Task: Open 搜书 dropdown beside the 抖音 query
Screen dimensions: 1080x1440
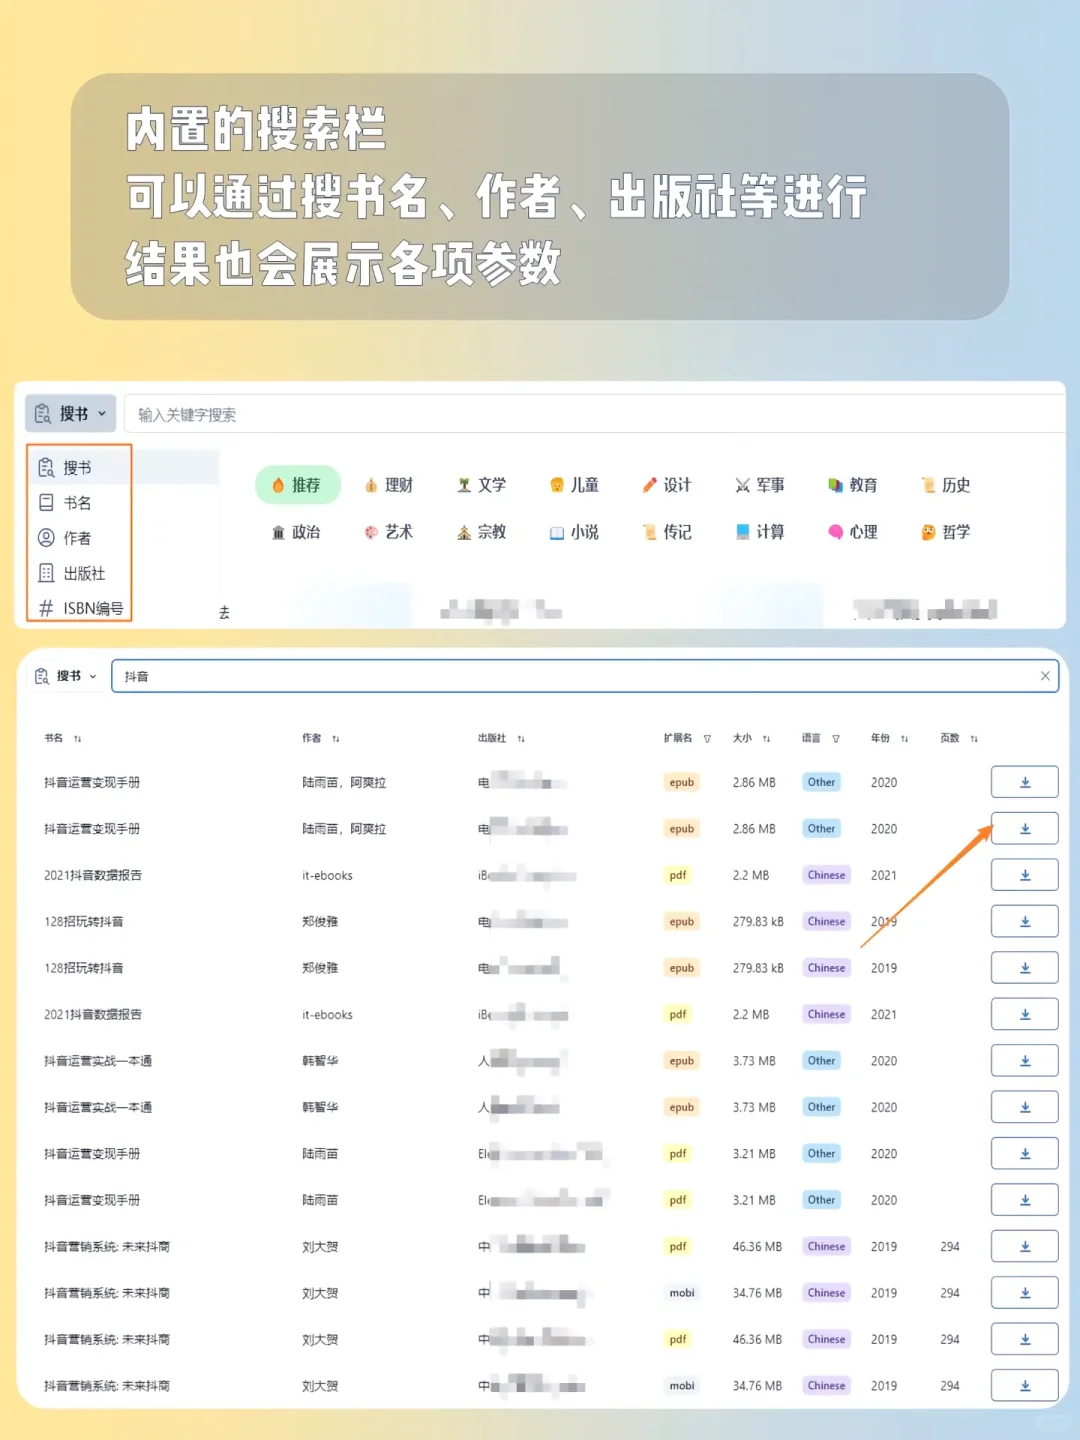Action: [x=66, y=676]
